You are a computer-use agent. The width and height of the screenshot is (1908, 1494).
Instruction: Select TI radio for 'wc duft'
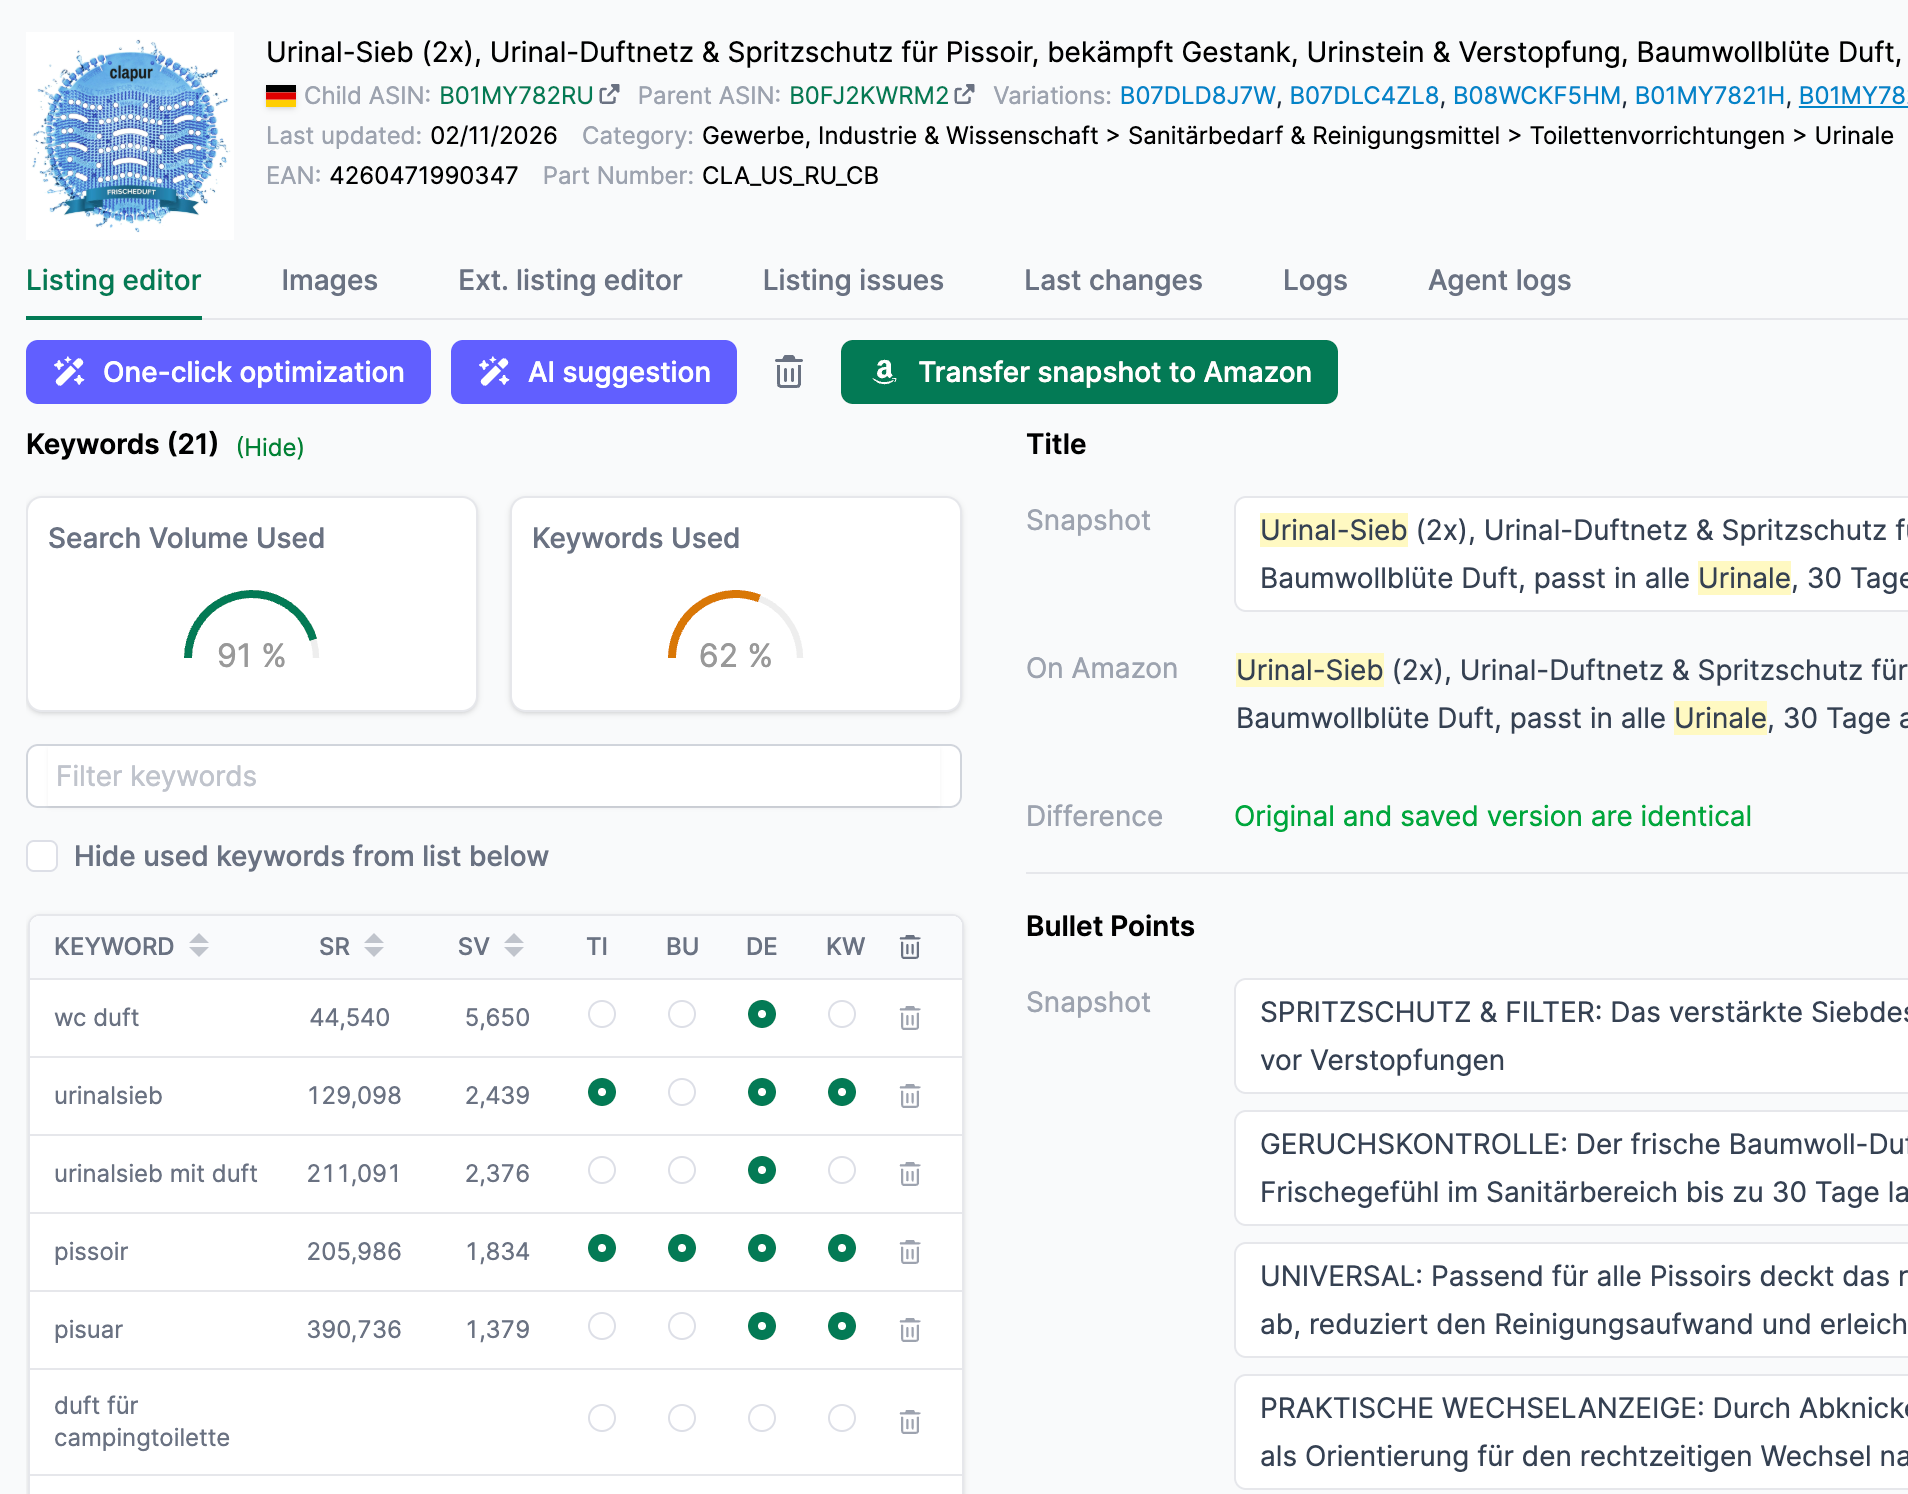[602, 1015]
